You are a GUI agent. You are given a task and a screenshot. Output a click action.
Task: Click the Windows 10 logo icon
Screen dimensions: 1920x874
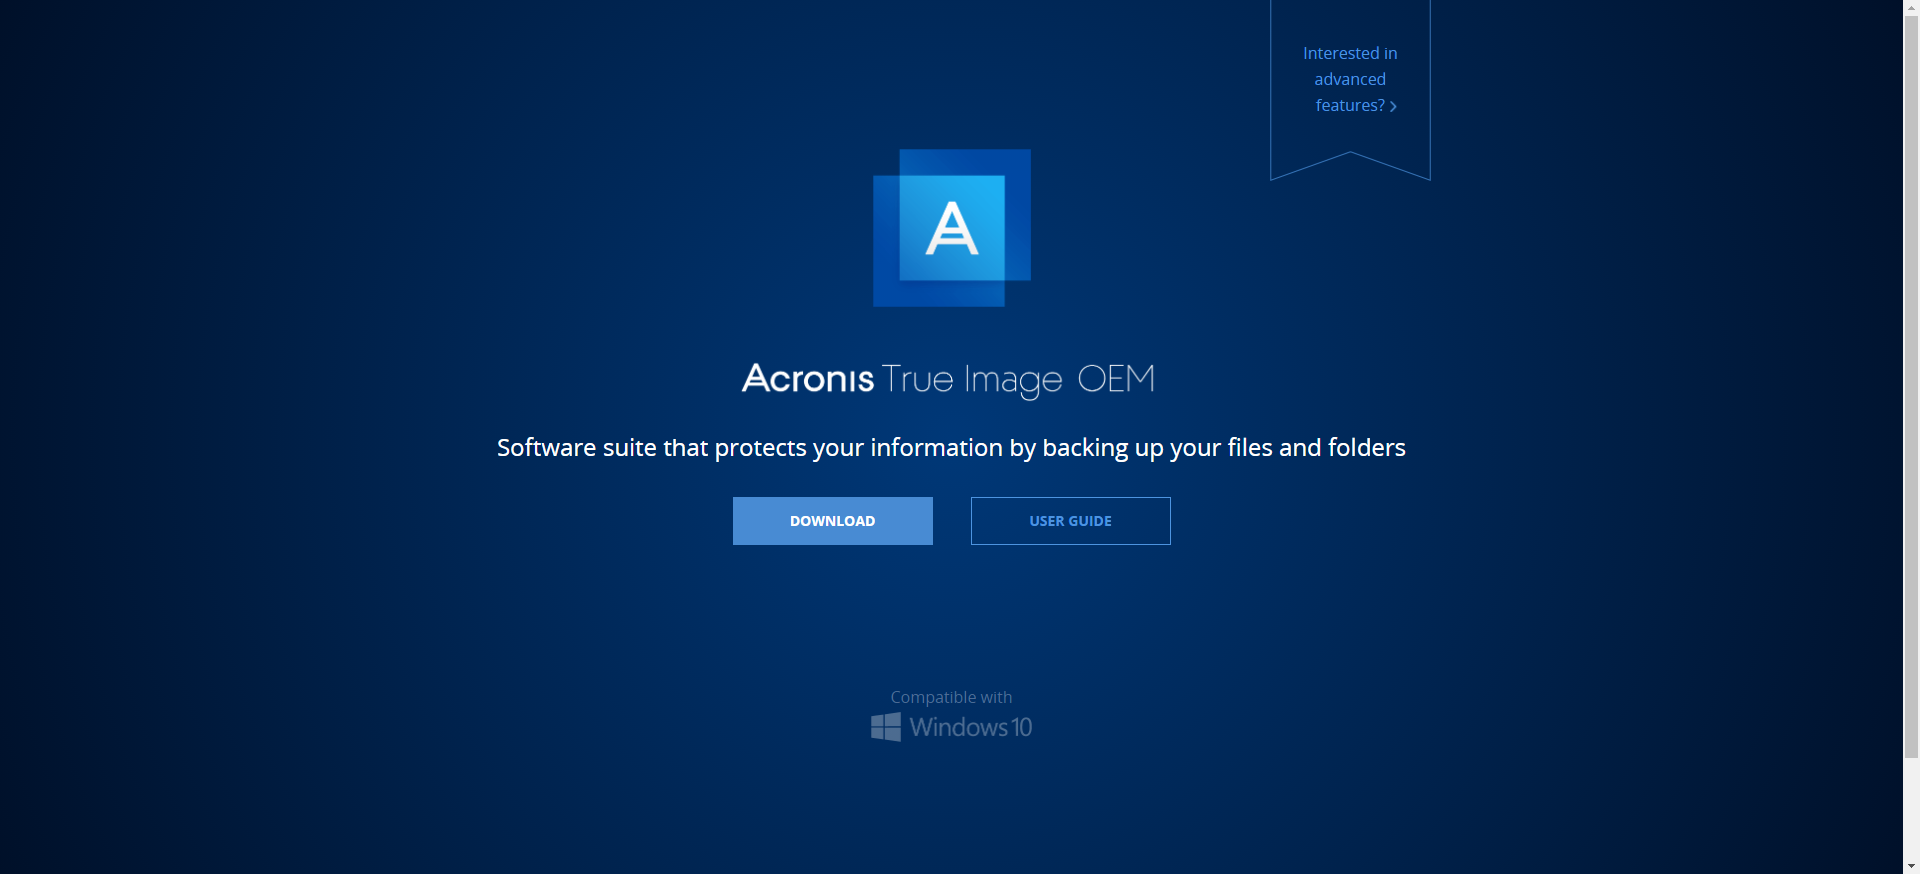pyautogui.click(x=951, y=727)
